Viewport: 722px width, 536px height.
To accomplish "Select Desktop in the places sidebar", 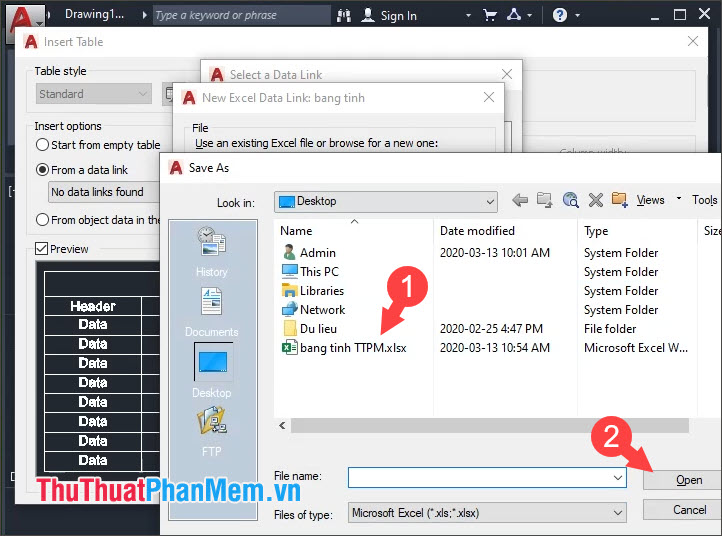I will pos(211,371).
